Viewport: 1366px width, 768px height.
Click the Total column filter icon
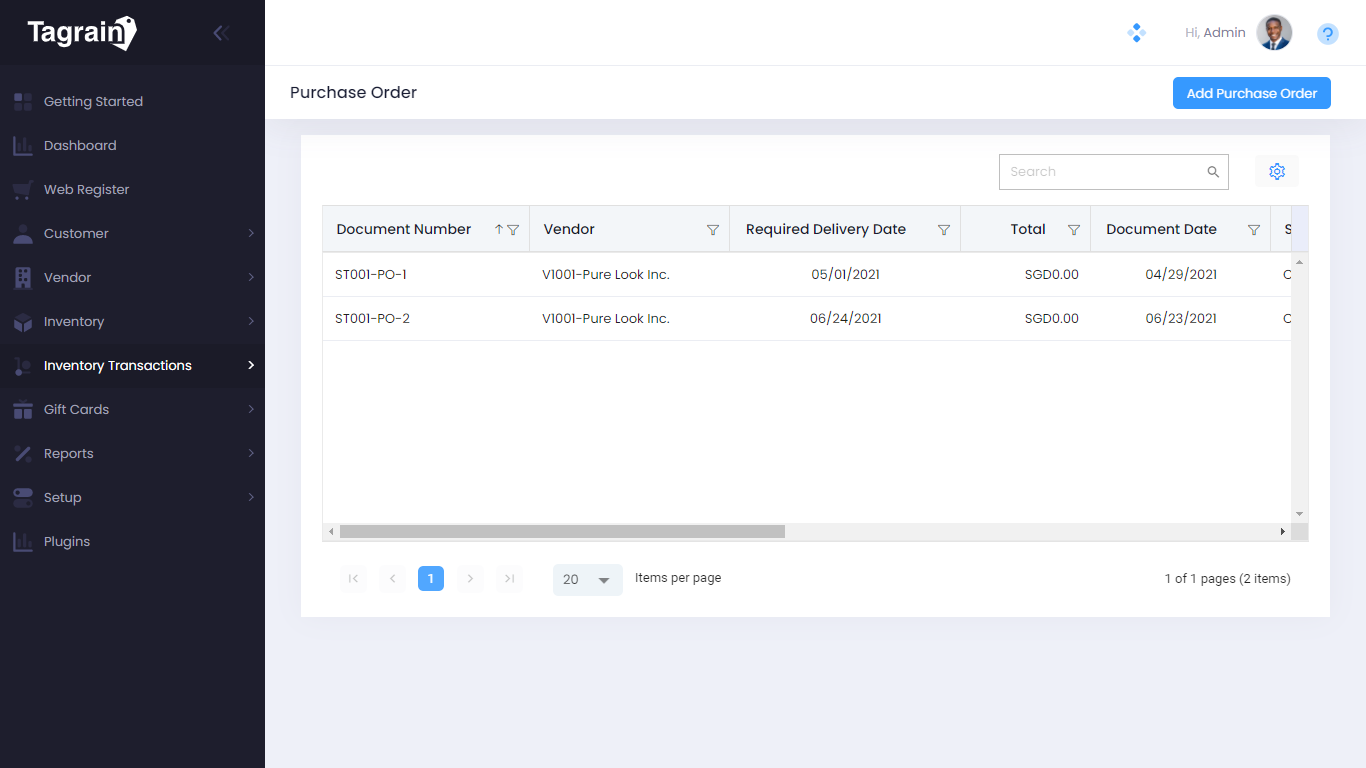1073,230
